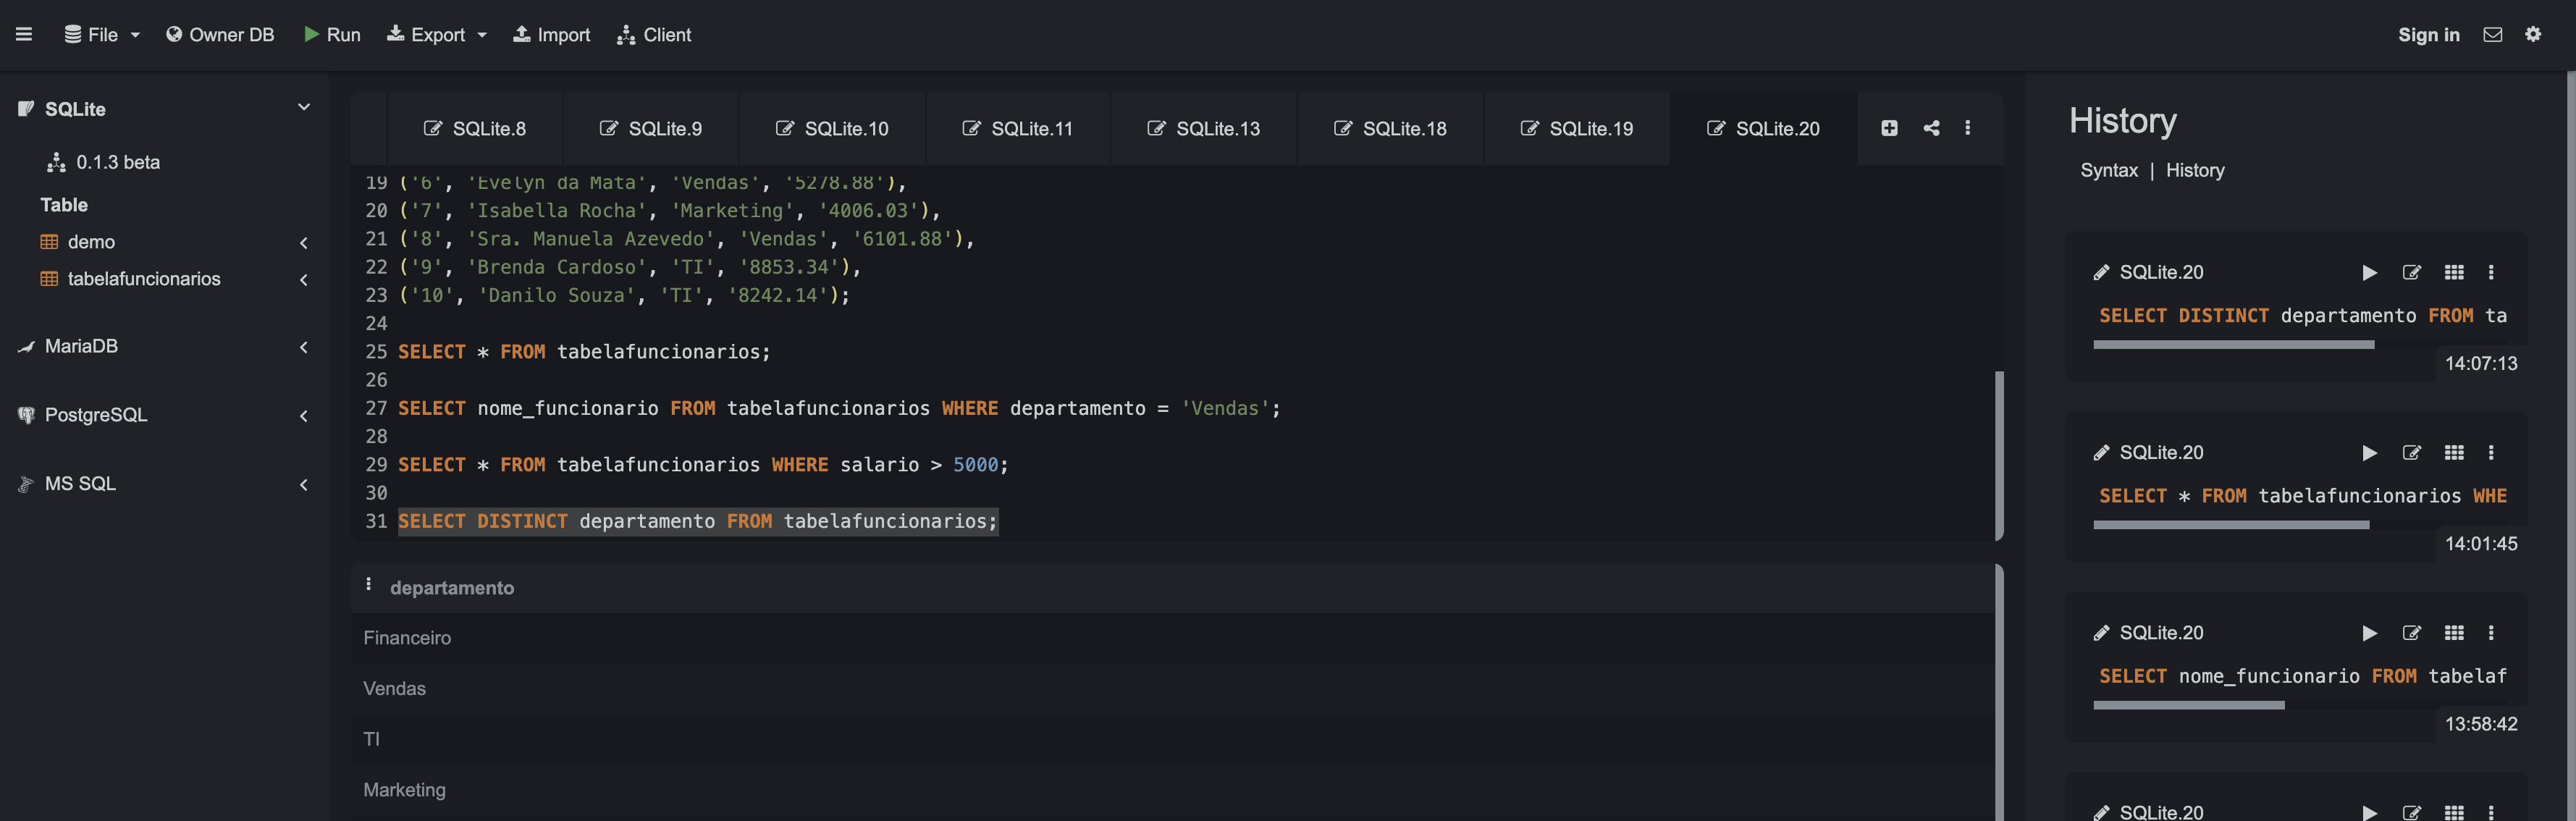The width and height of the screenshot is (2576, 821).
Task: Open the Export dropdown
Action: 437,35
